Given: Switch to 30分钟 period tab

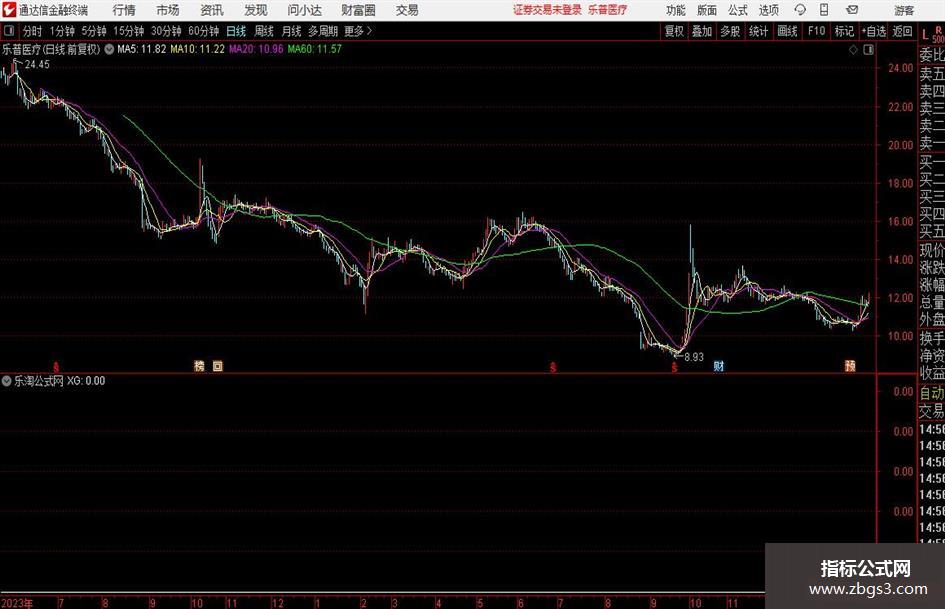Looking at the screenshot, I should click(166, 31).
